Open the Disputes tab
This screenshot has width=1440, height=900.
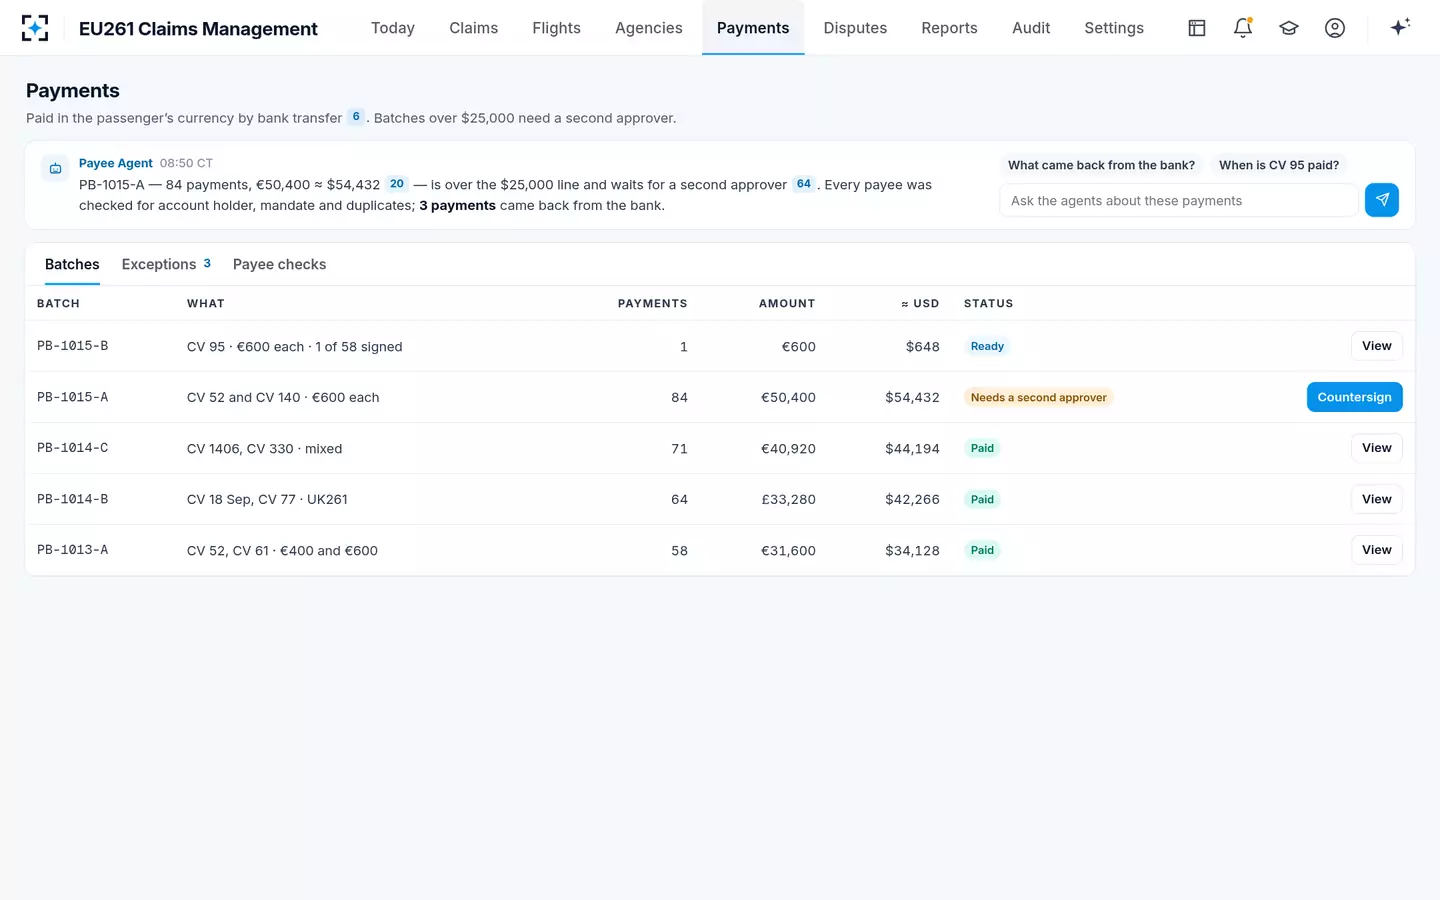point(855,28)
